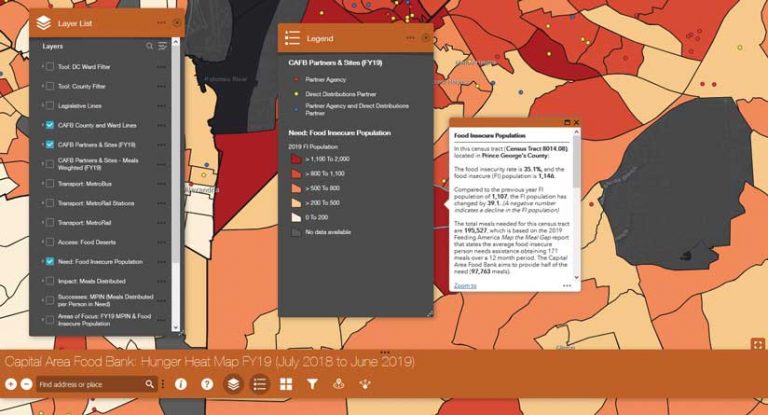This screenshot has height=415, width=768.
Task: Click the '> 1,100 To 2,000' legend swatch
Action: 296,159
